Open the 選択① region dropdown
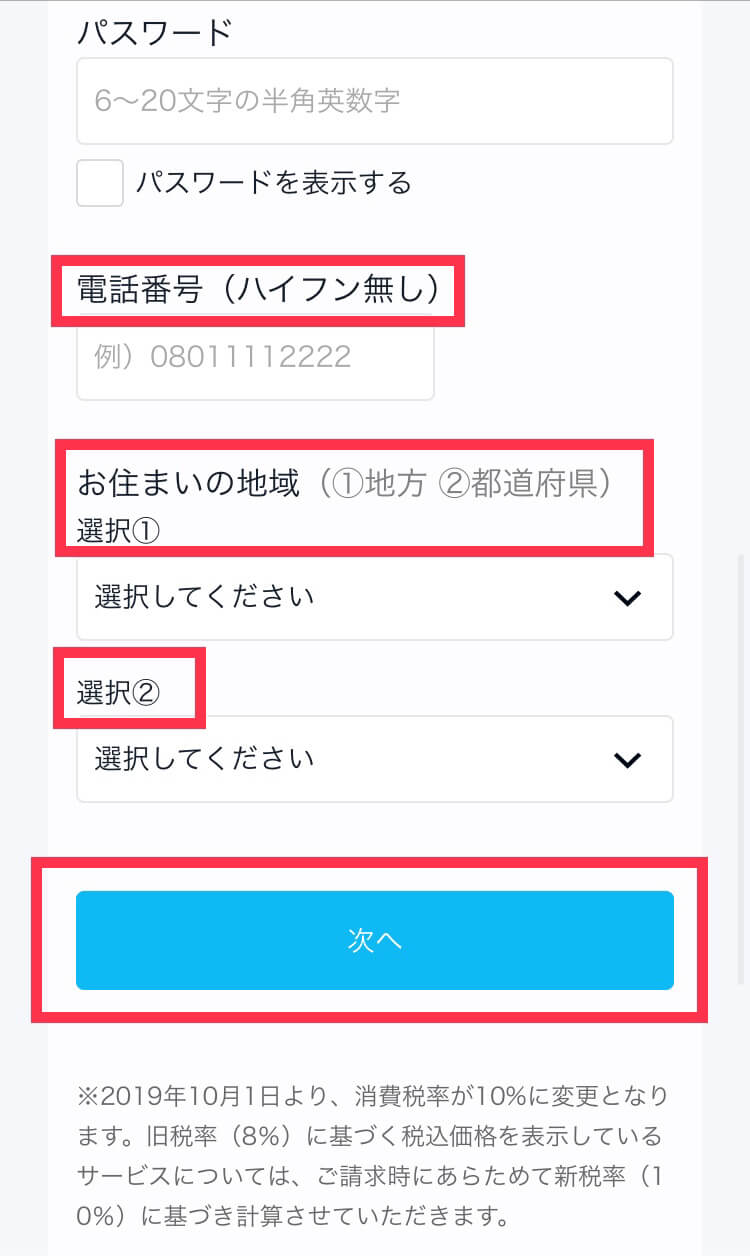The width and height of the screenshot is (750, 1256). tap(375, 597)
